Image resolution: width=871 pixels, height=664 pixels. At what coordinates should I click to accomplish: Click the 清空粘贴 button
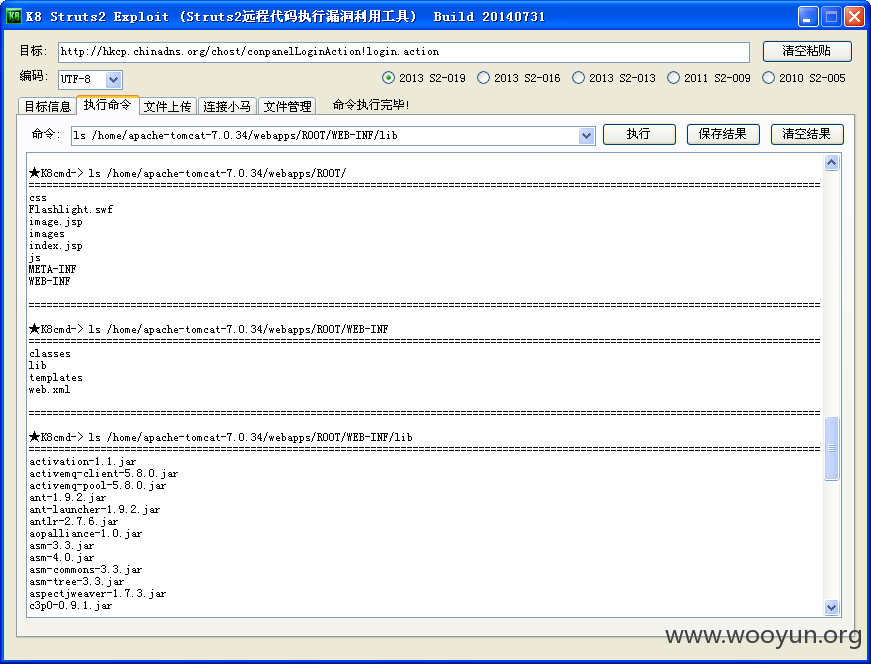(x=807, y=51)
